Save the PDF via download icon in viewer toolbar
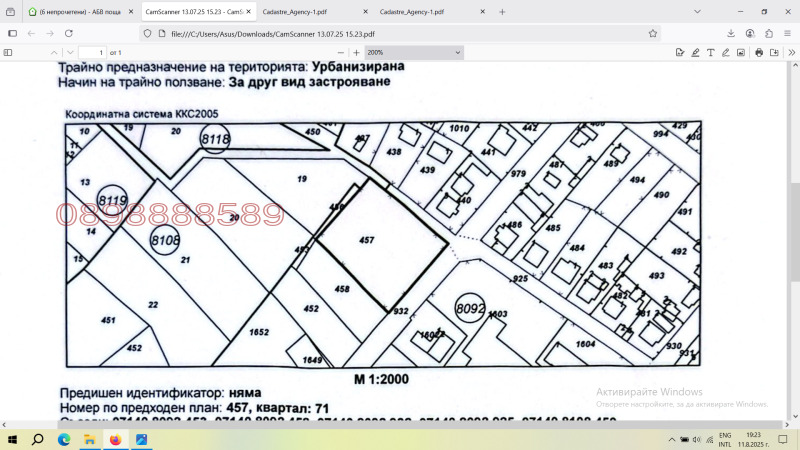The width and height of the screenshot is (800, 450). 774,53
